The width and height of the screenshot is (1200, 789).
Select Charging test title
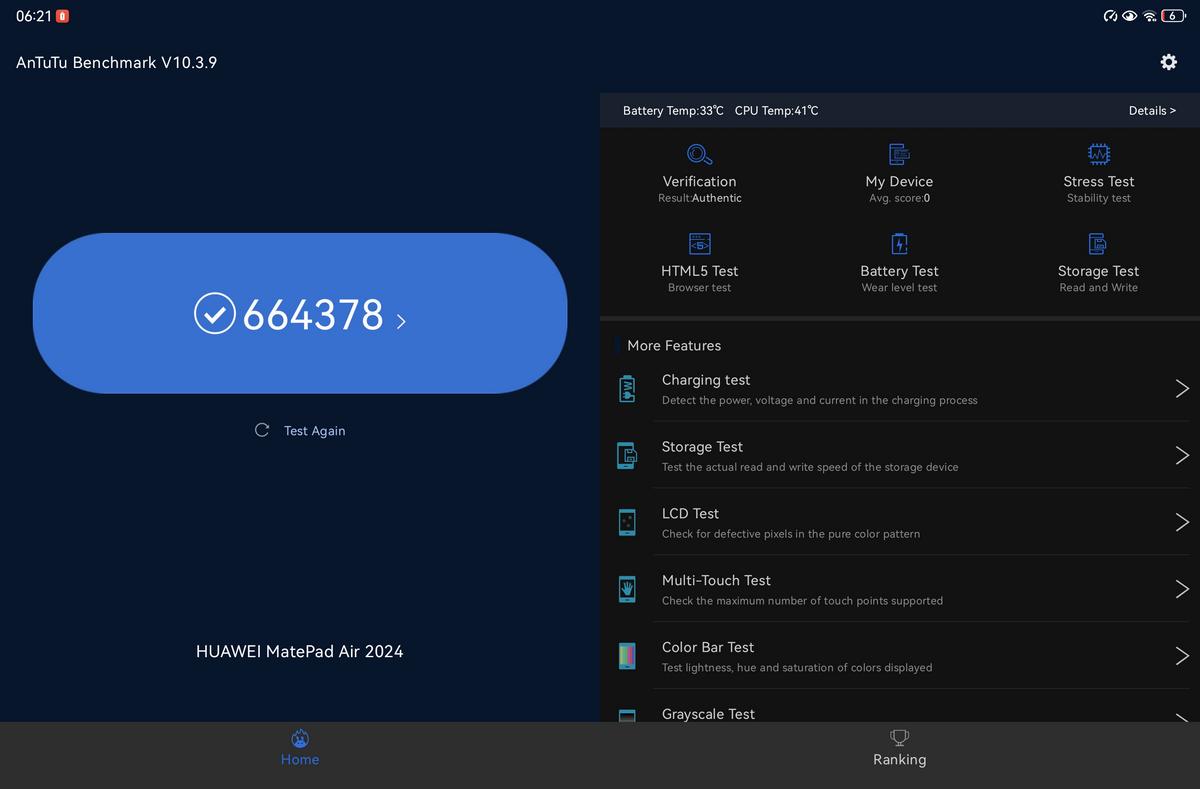coord(706,380)
